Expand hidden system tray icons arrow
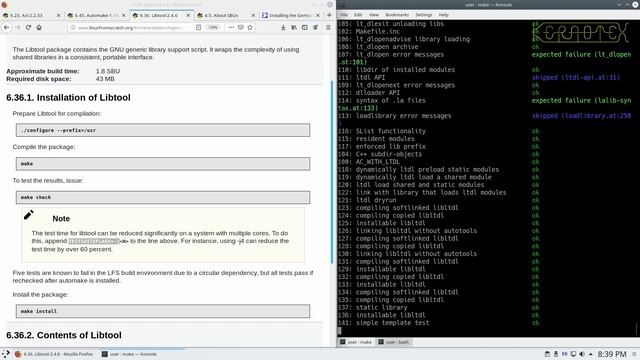The image size is (640, 360). [591, 354]
